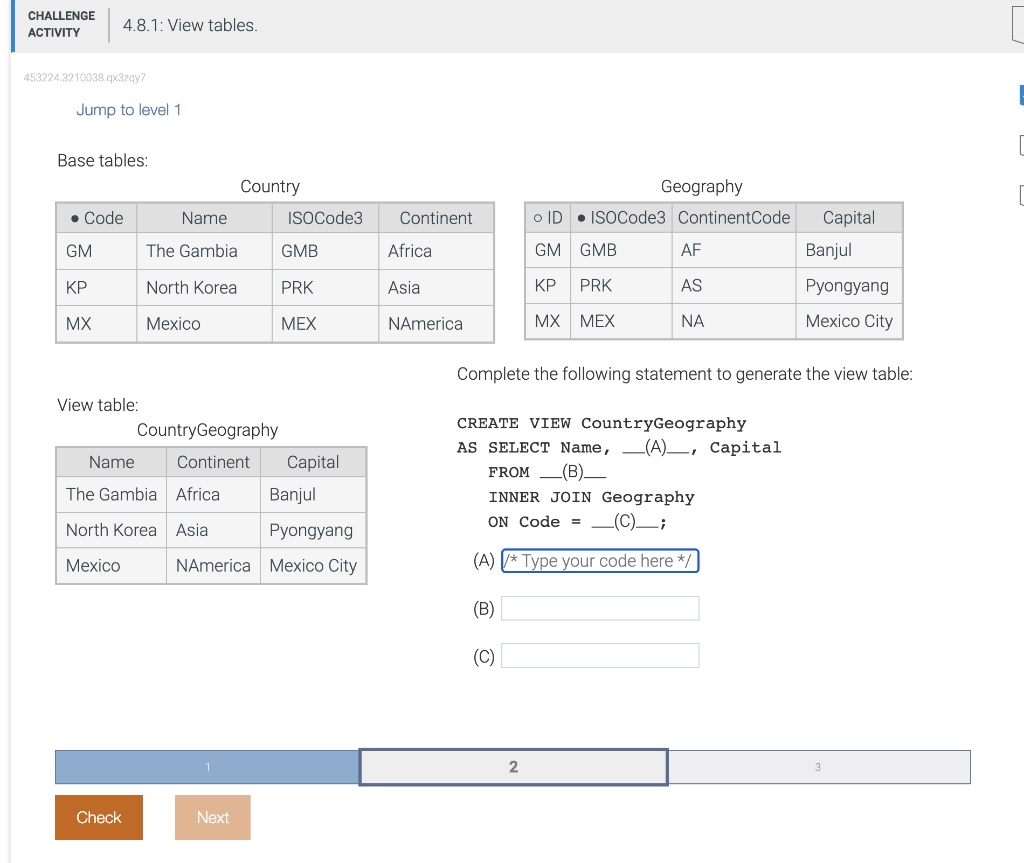This screenshot has height=863, width=1024.
Task: Select Asia cell in CountryGeography view table
Action: (214, 530)
